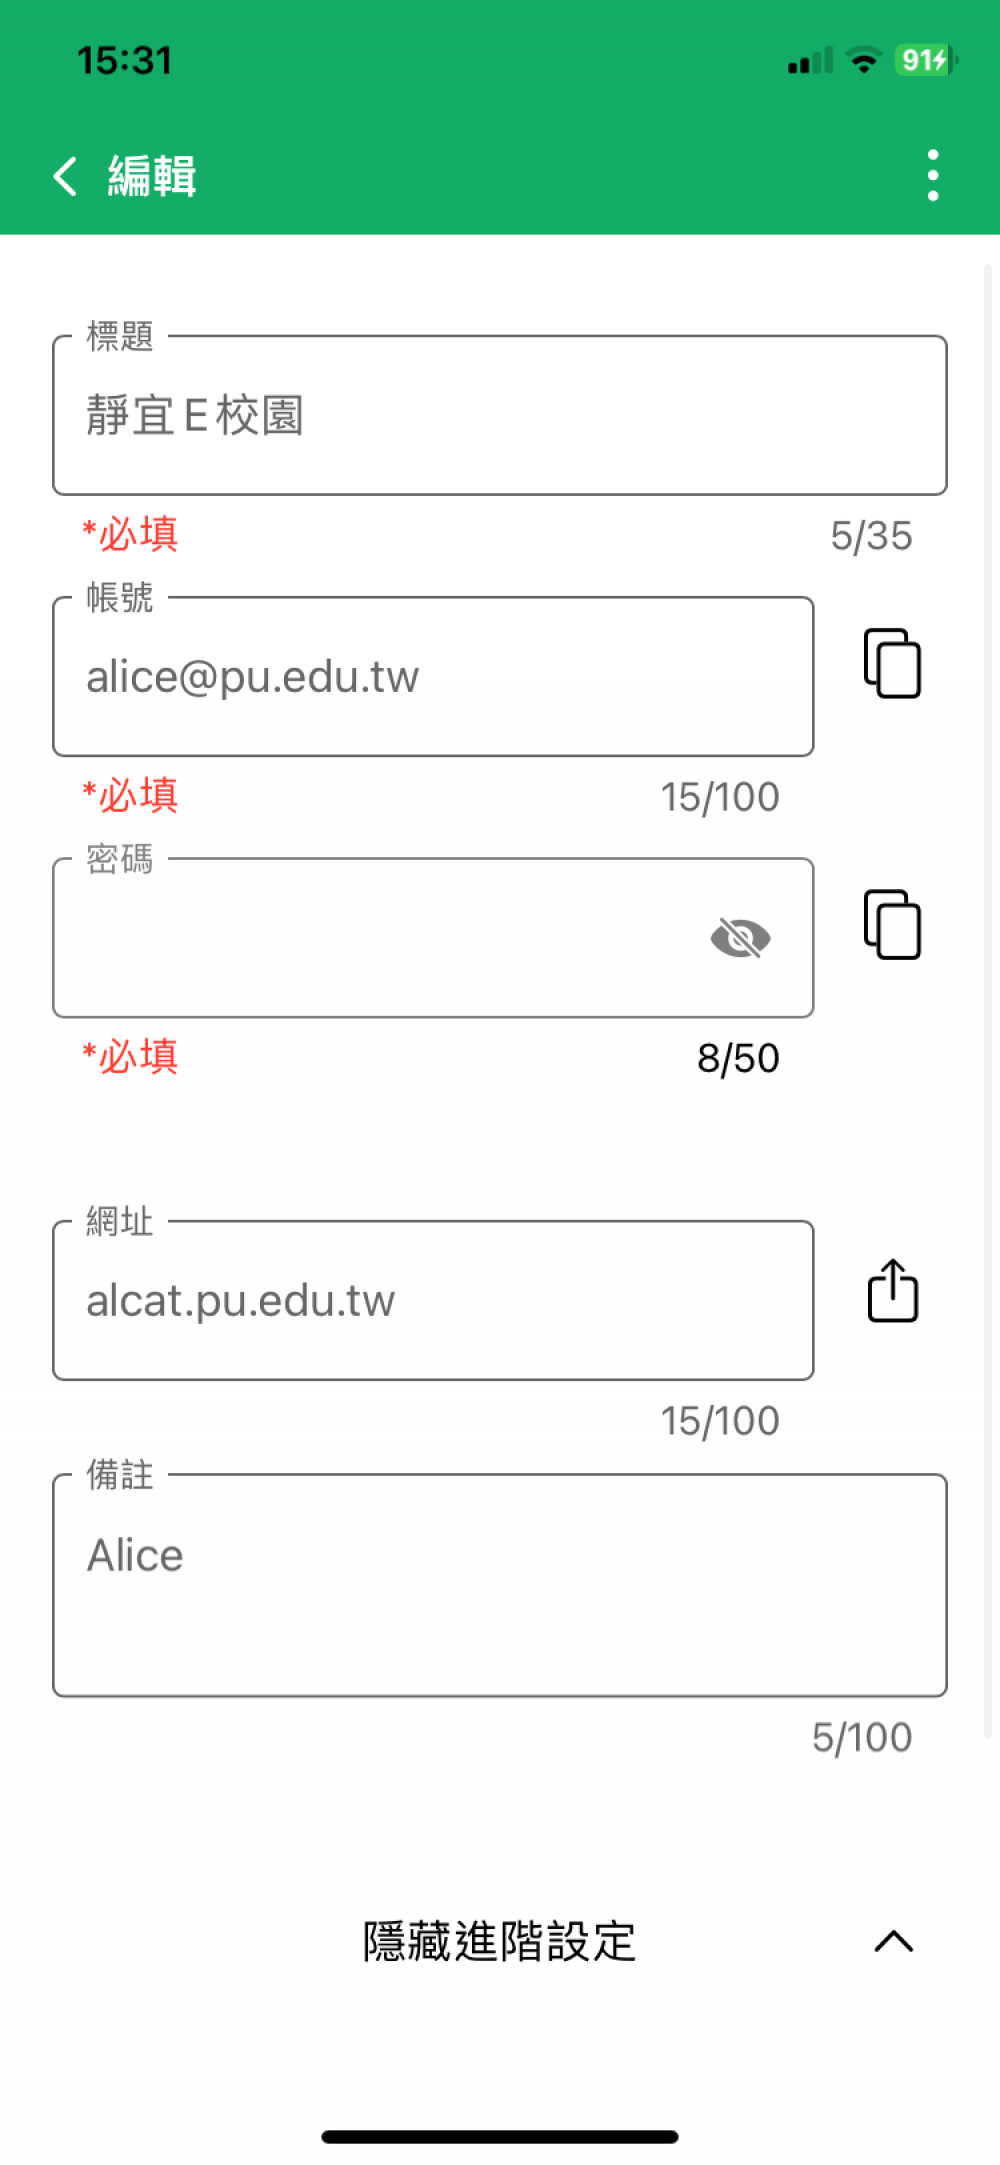Toggle password visibility eye icon
The height and width of the screenshot is (2165, 1000).
pyautogui.click(x=740, y=938)
